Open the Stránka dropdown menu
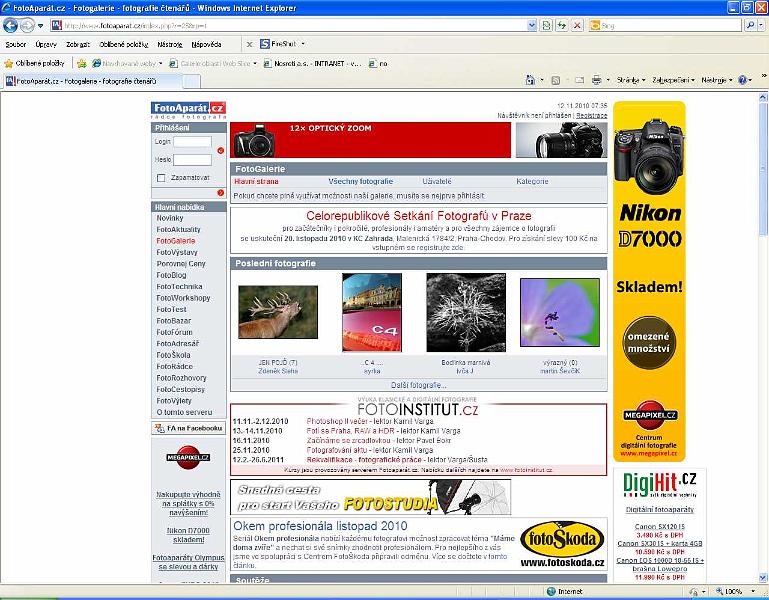Viewport: 769px width, 600px height. tap(631, 80)
